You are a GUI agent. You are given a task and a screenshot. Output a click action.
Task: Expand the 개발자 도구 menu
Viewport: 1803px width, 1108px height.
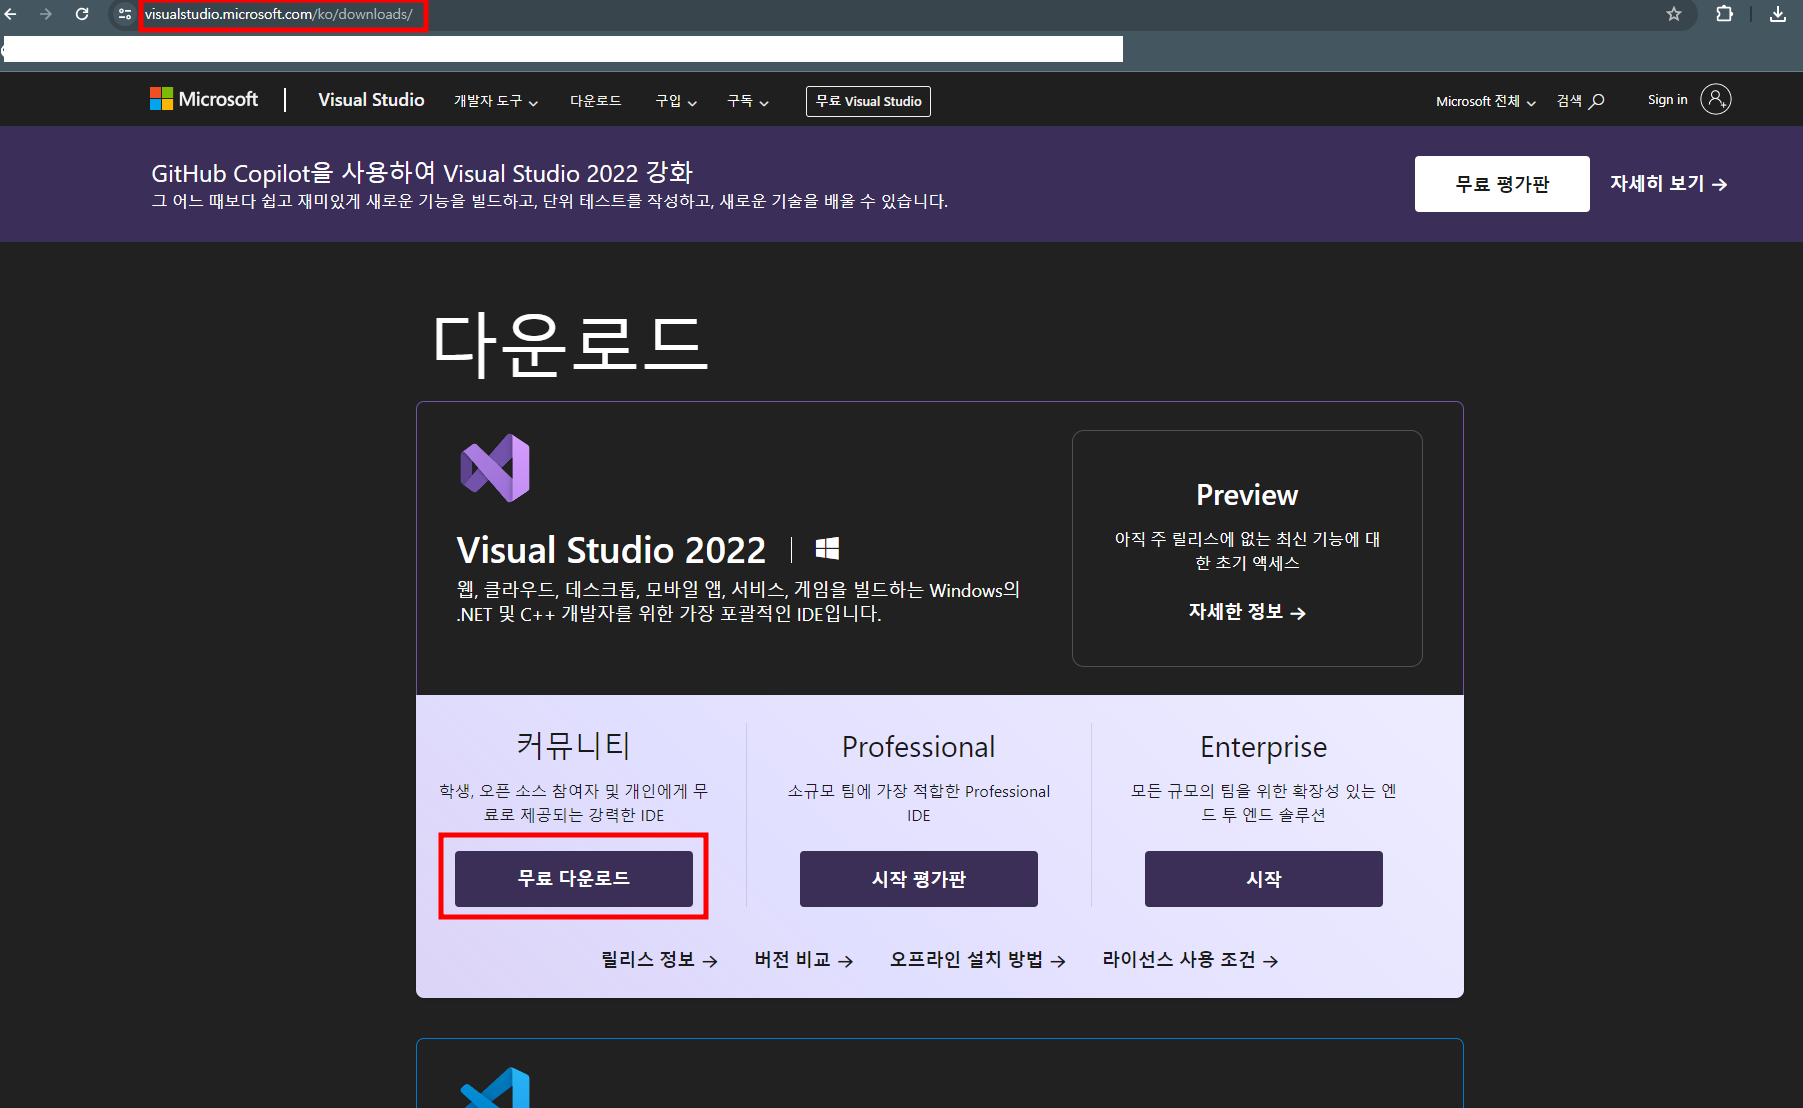[x=496, y=101]
